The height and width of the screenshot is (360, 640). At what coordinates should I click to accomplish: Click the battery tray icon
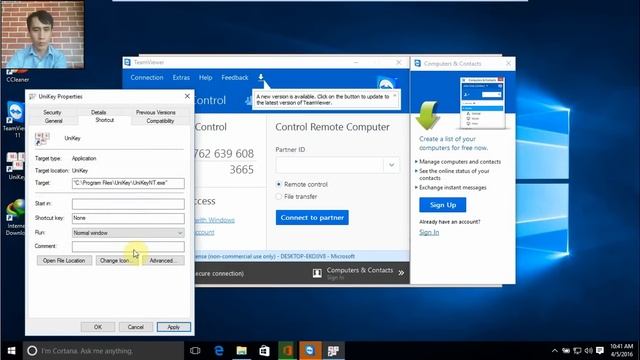tap(566, 351)
